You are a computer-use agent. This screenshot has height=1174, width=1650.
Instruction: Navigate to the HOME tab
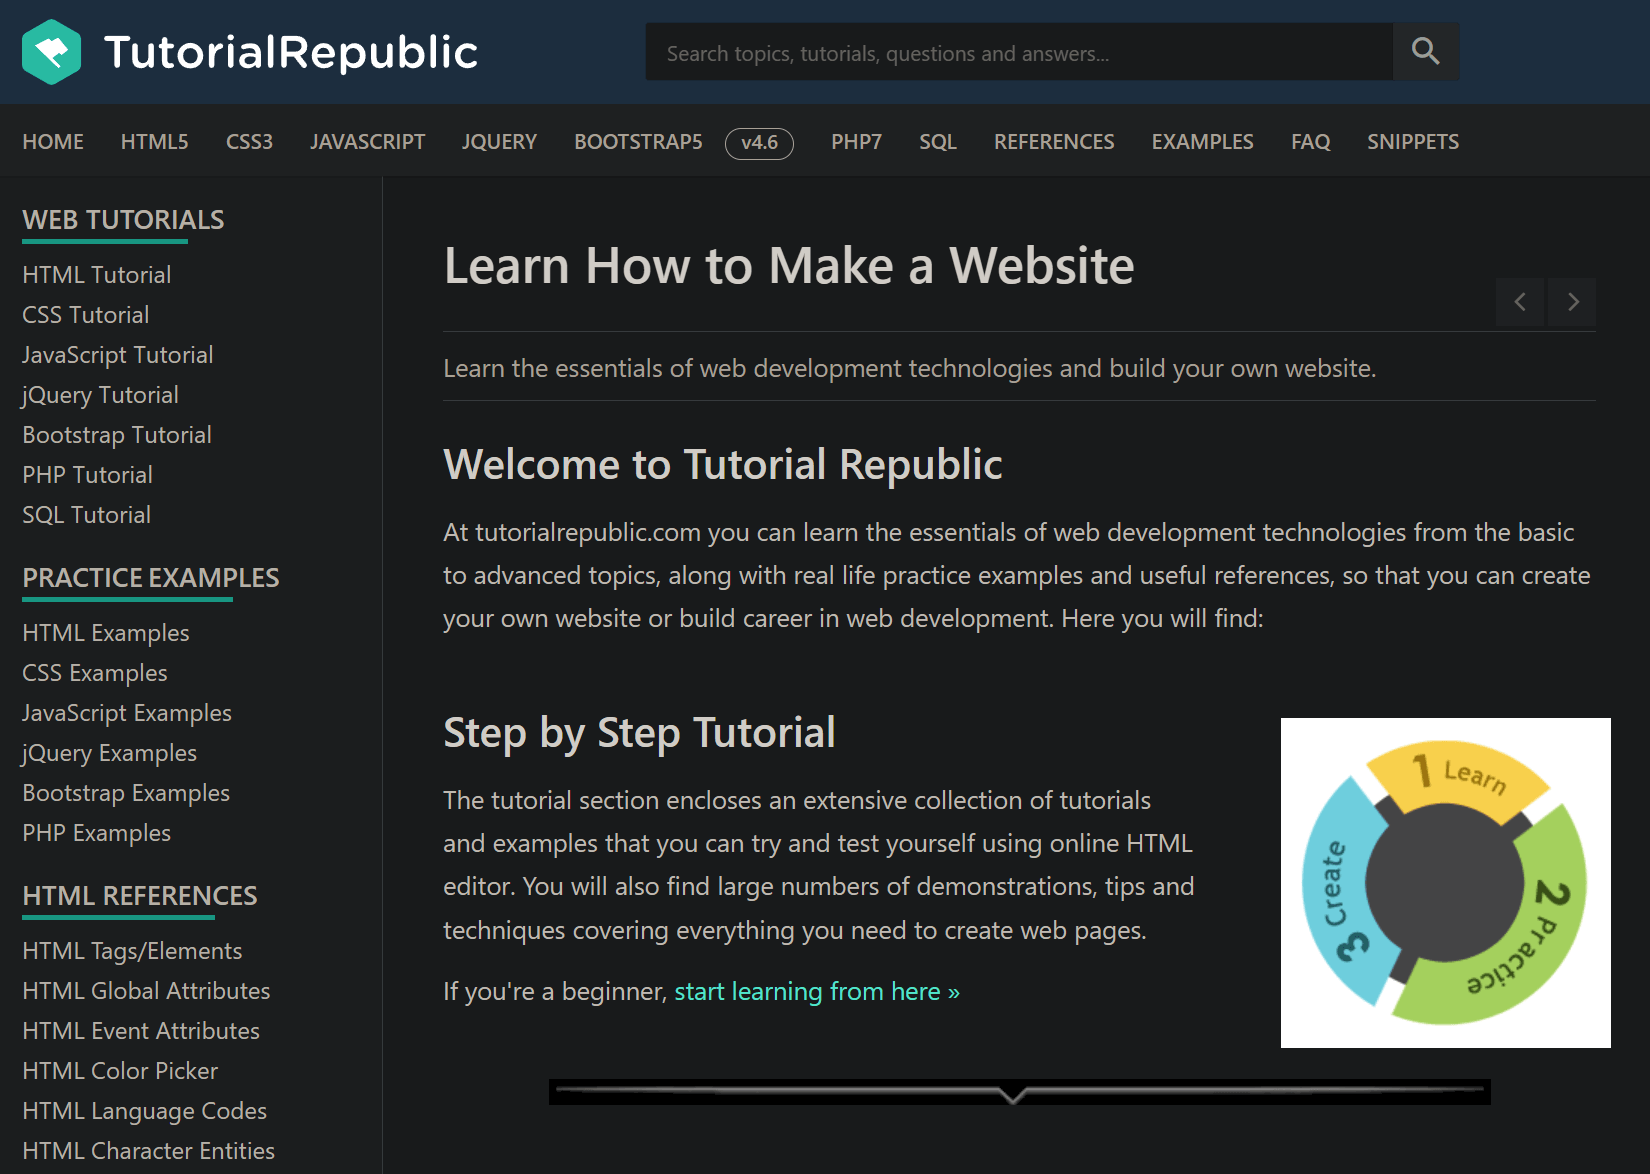[53, 141]
